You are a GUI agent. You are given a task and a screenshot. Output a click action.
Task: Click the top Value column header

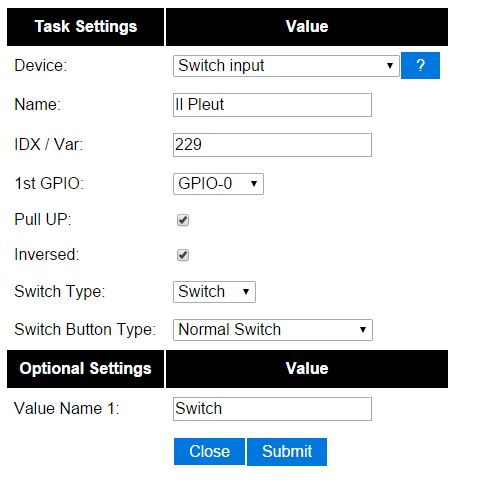click(x=307, y=27)
